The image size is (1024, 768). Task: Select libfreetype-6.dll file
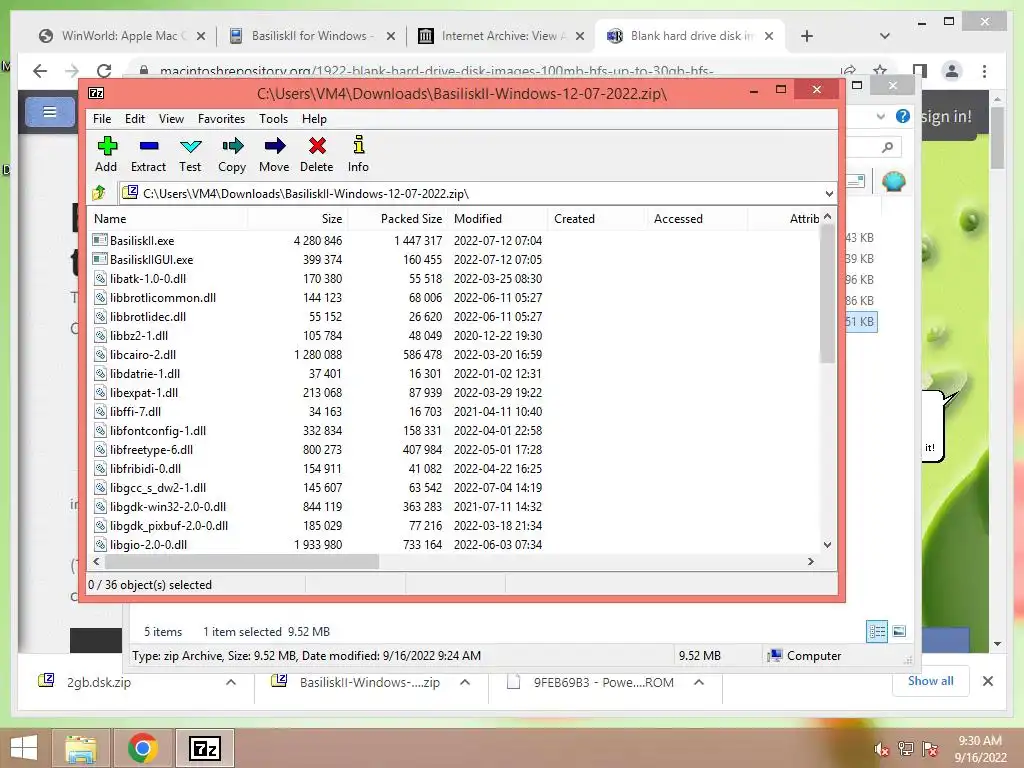pos(151,449)
